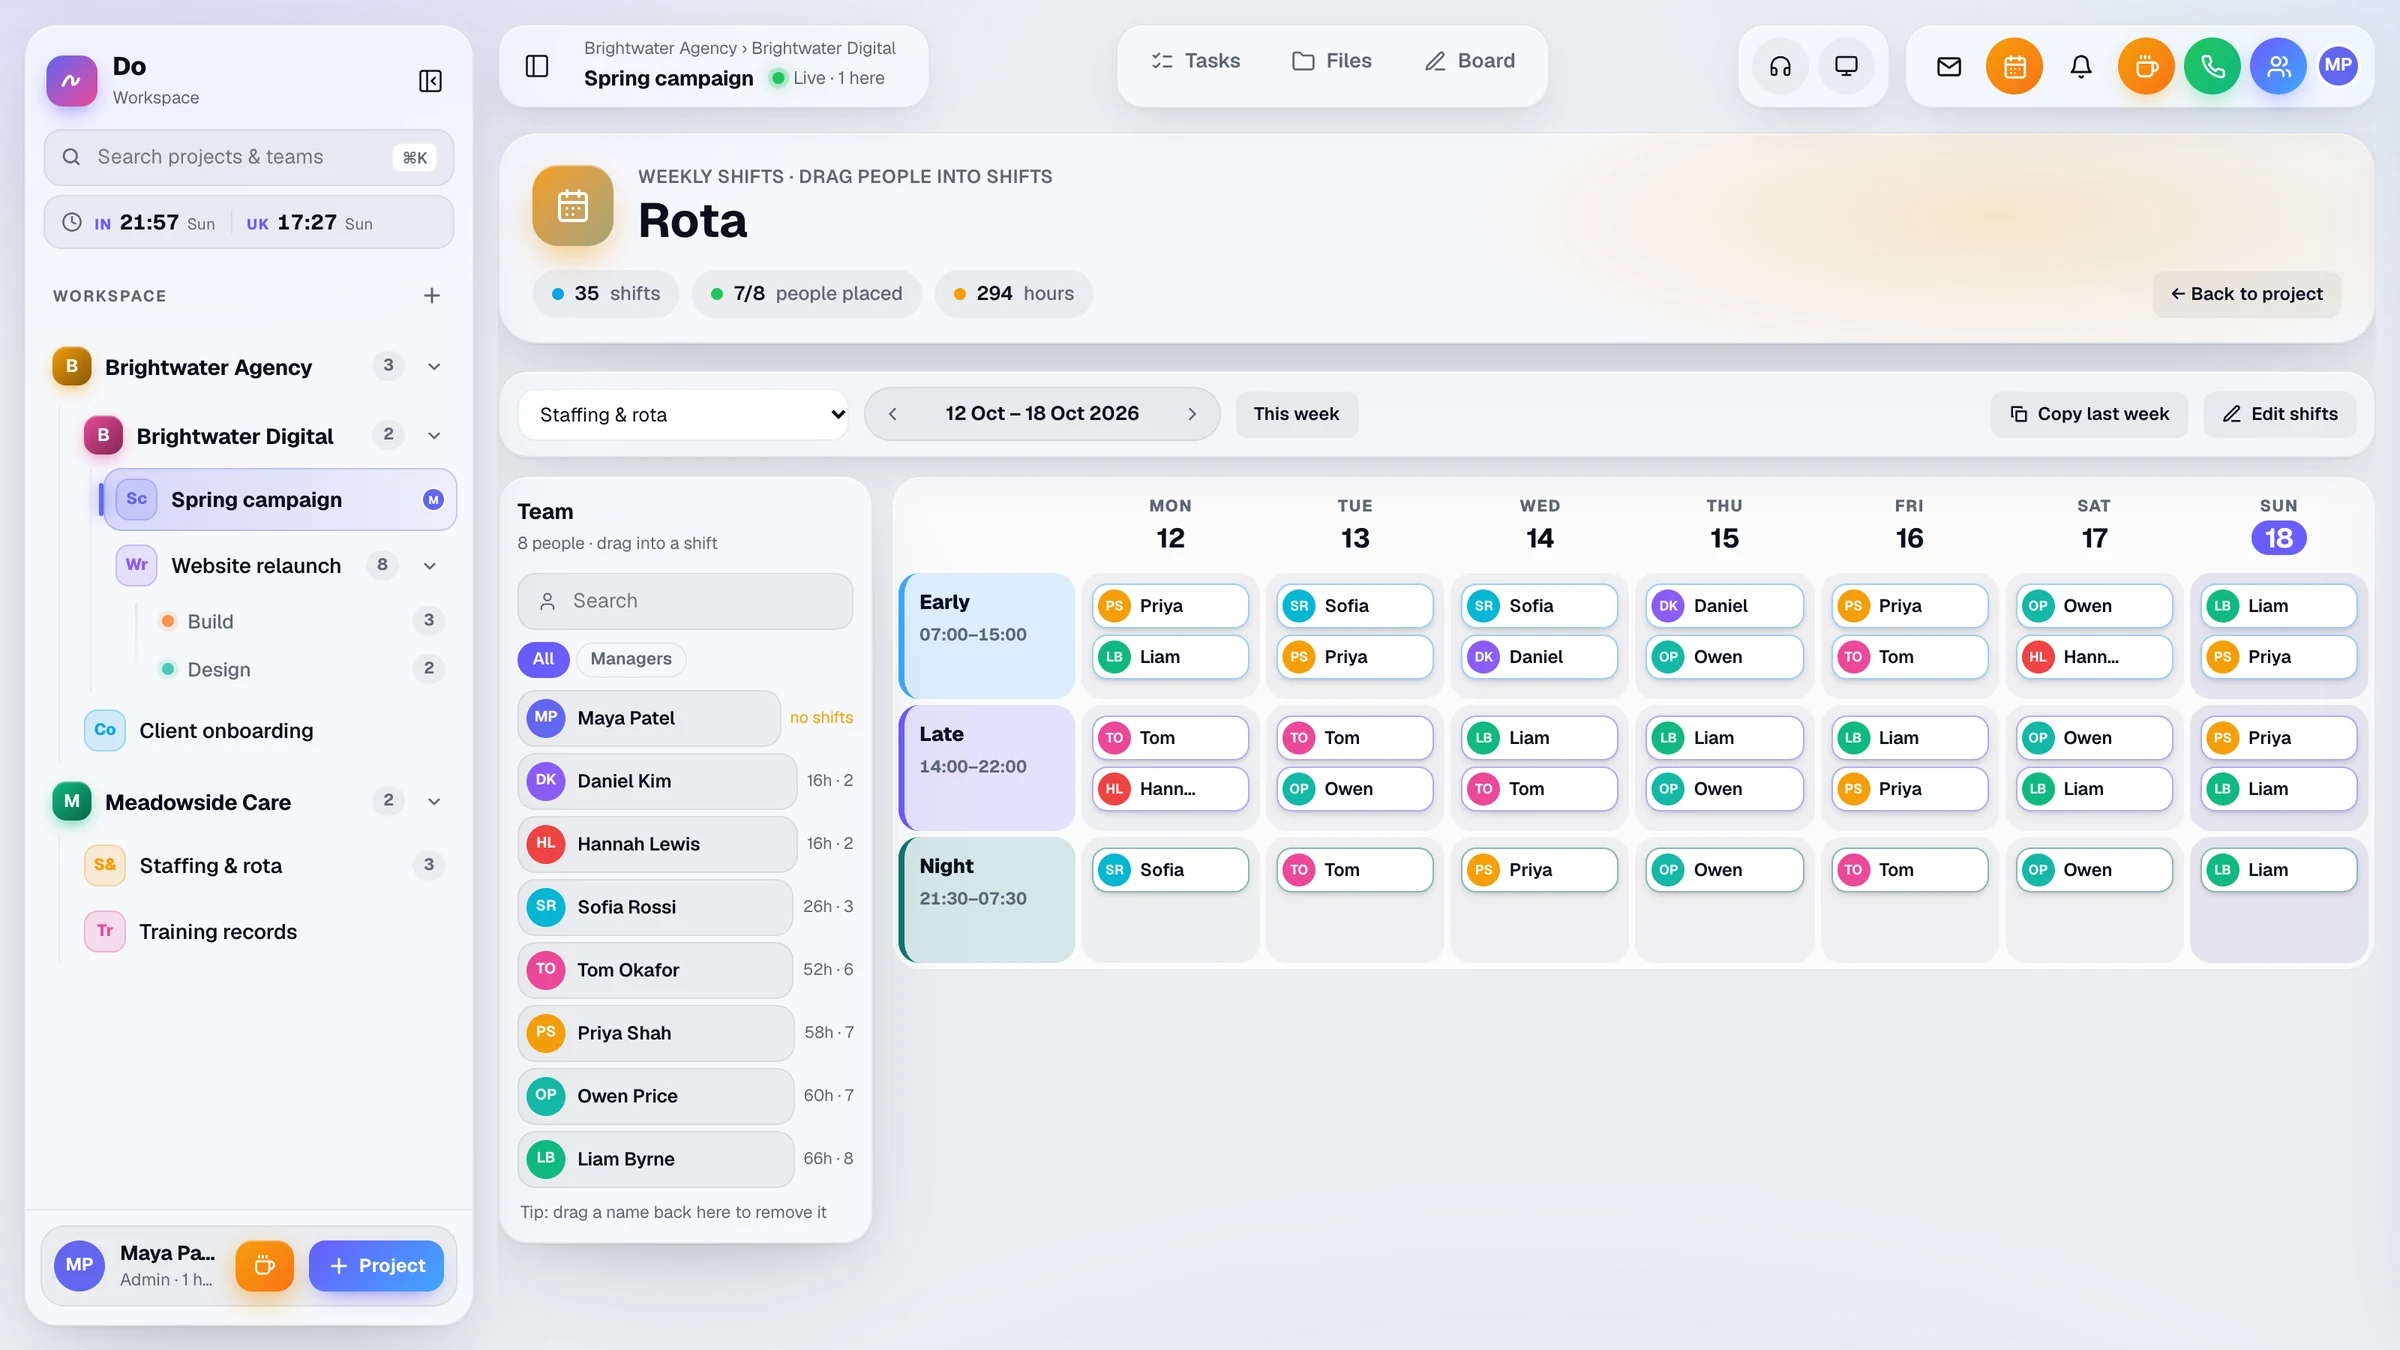Select the Early 07:00–15:00 shift row header
Screen dimensions: 2400x1350
988,636
